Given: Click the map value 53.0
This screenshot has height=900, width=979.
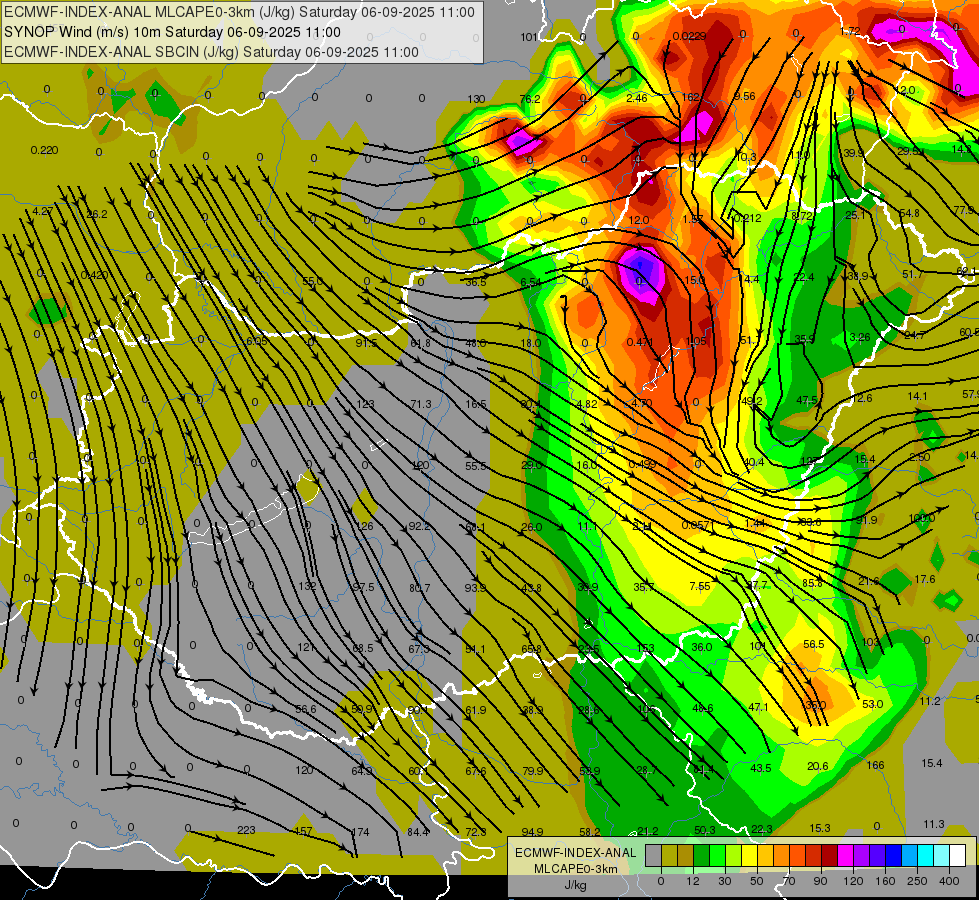Looking at the screenshot, I should [872, 704].
